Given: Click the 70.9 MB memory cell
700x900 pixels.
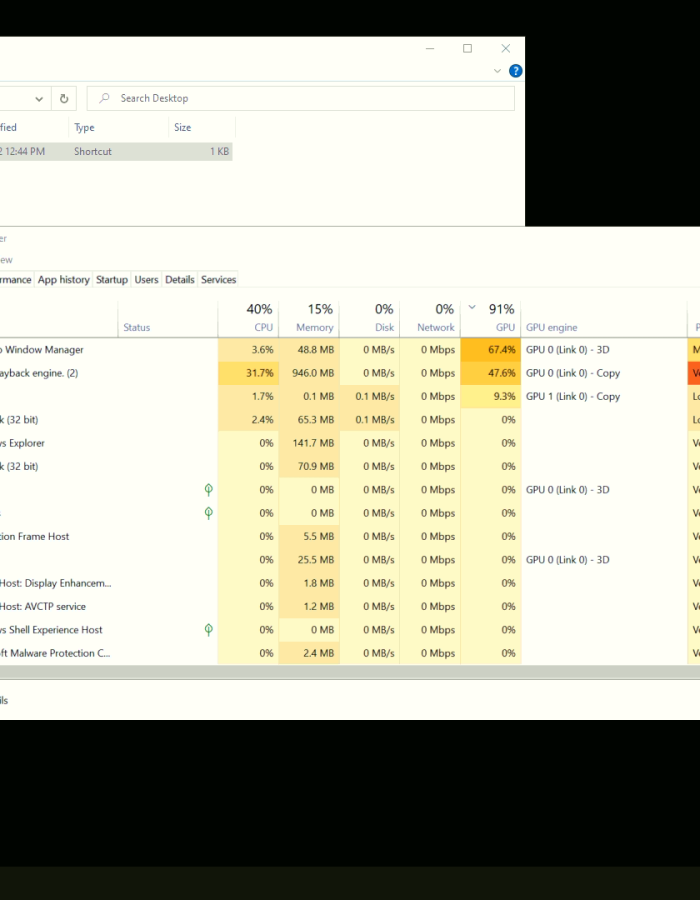Looking at the screenshot, I should 309,467.
